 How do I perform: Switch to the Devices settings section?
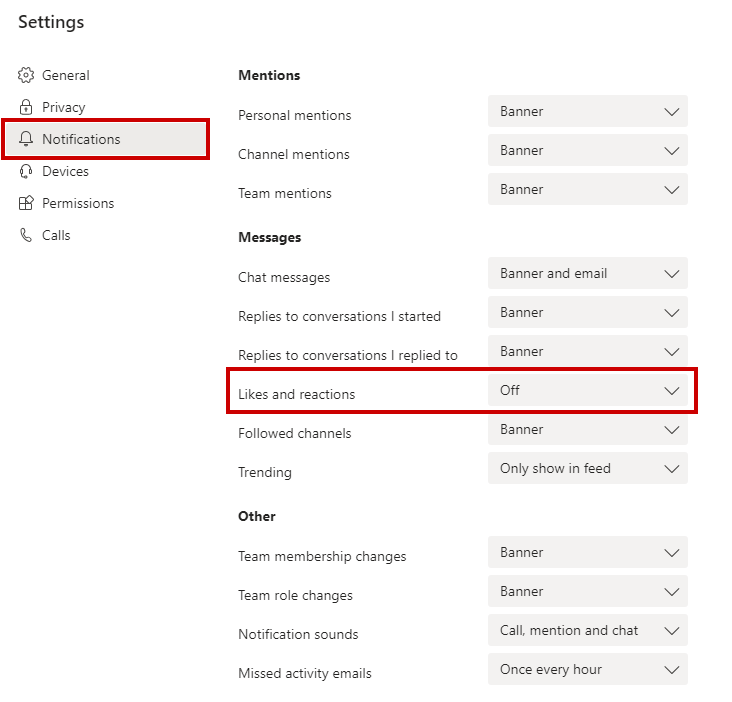(x=65, y=171)
